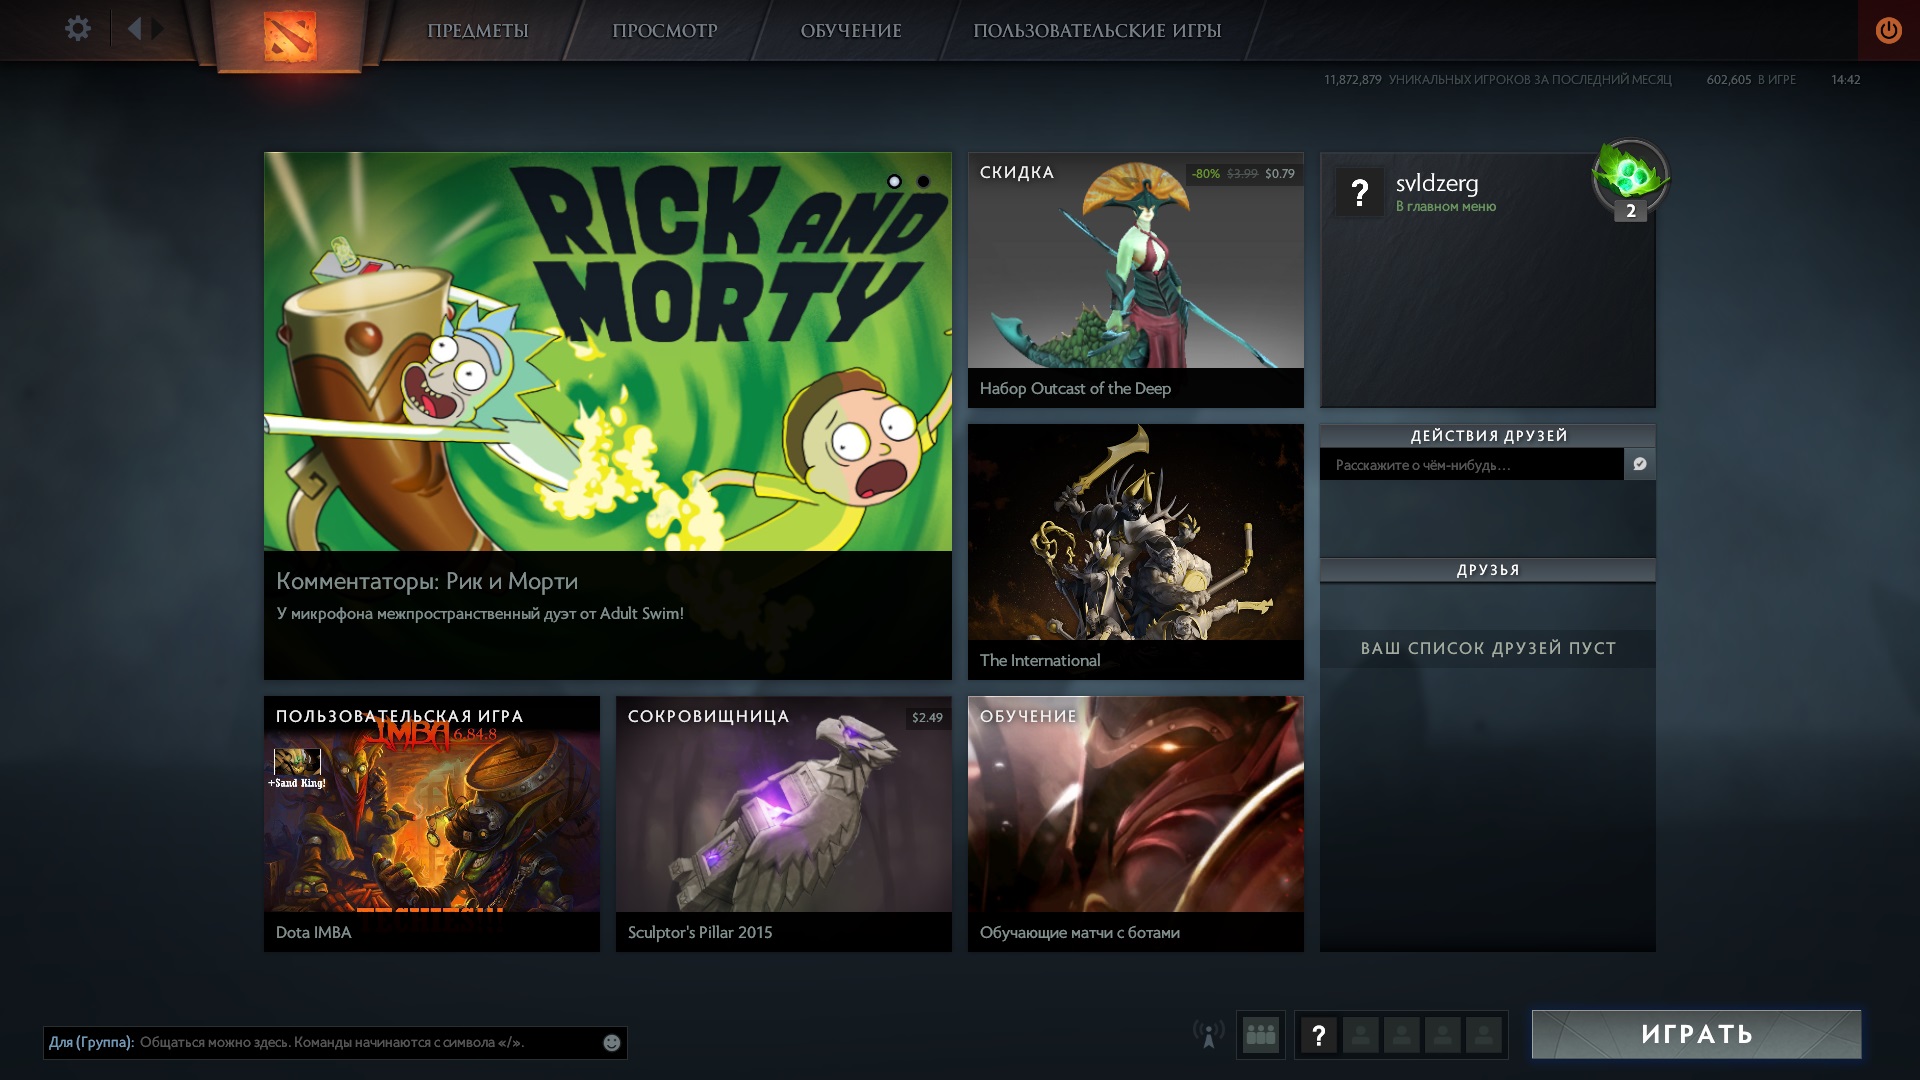Select the first carousel dot
The height and width of the screenshot is (1080, 1920).
tap(894, 181)
